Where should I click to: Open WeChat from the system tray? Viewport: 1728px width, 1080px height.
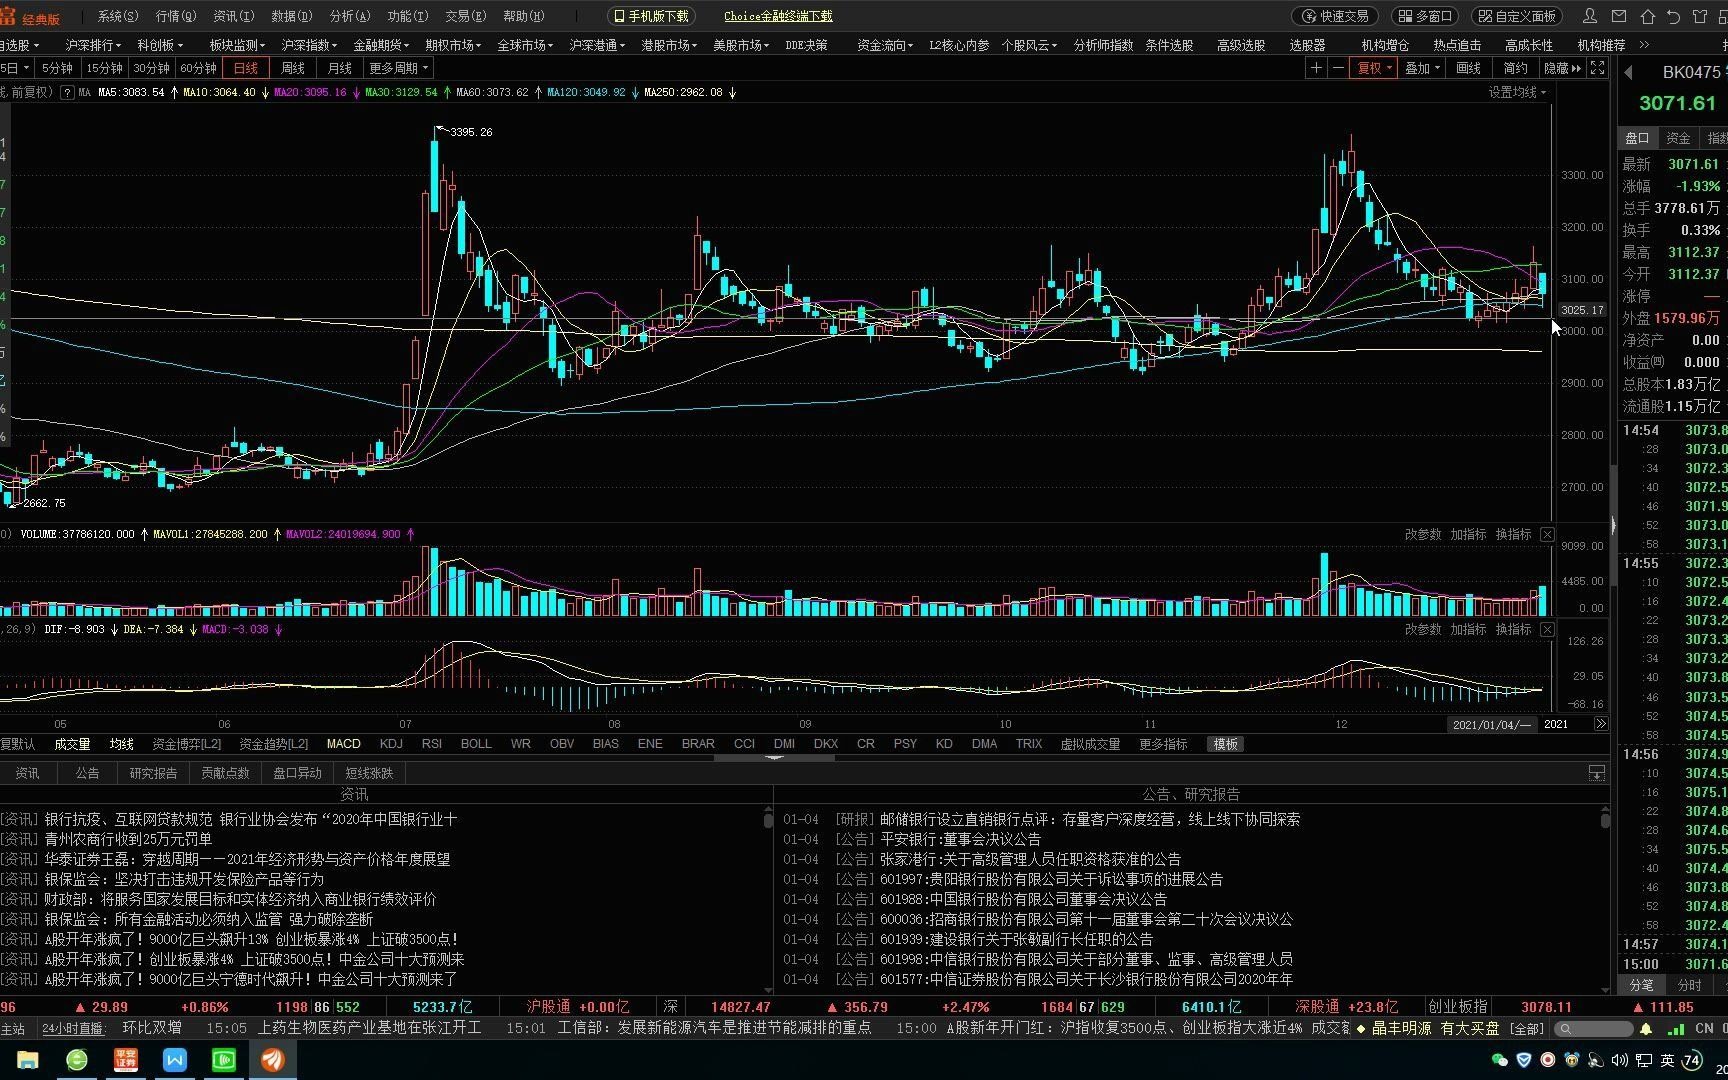[1499, 1060]
